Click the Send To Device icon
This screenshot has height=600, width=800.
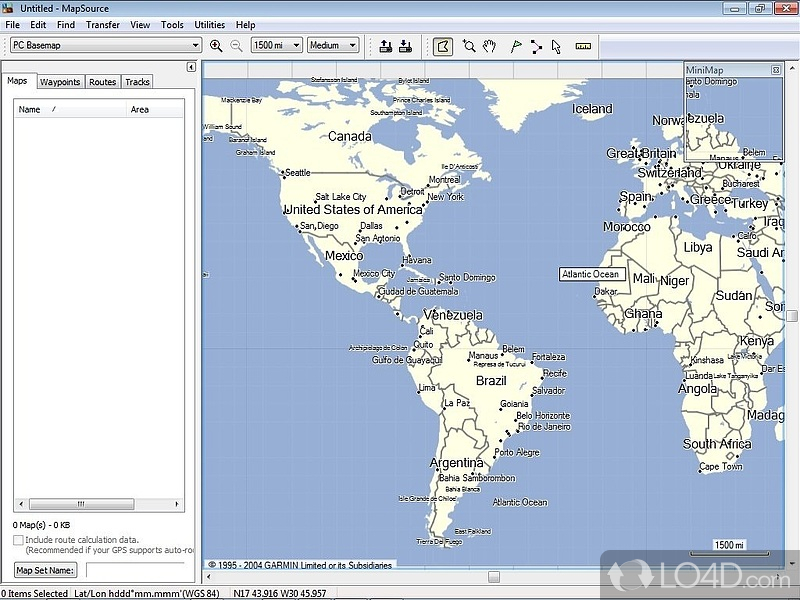[386, 45]
